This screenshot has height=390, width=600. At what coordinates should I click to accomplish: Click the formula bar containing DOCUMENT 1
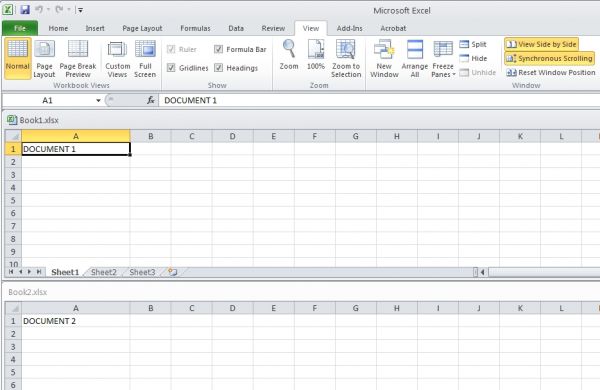(379, 101)
